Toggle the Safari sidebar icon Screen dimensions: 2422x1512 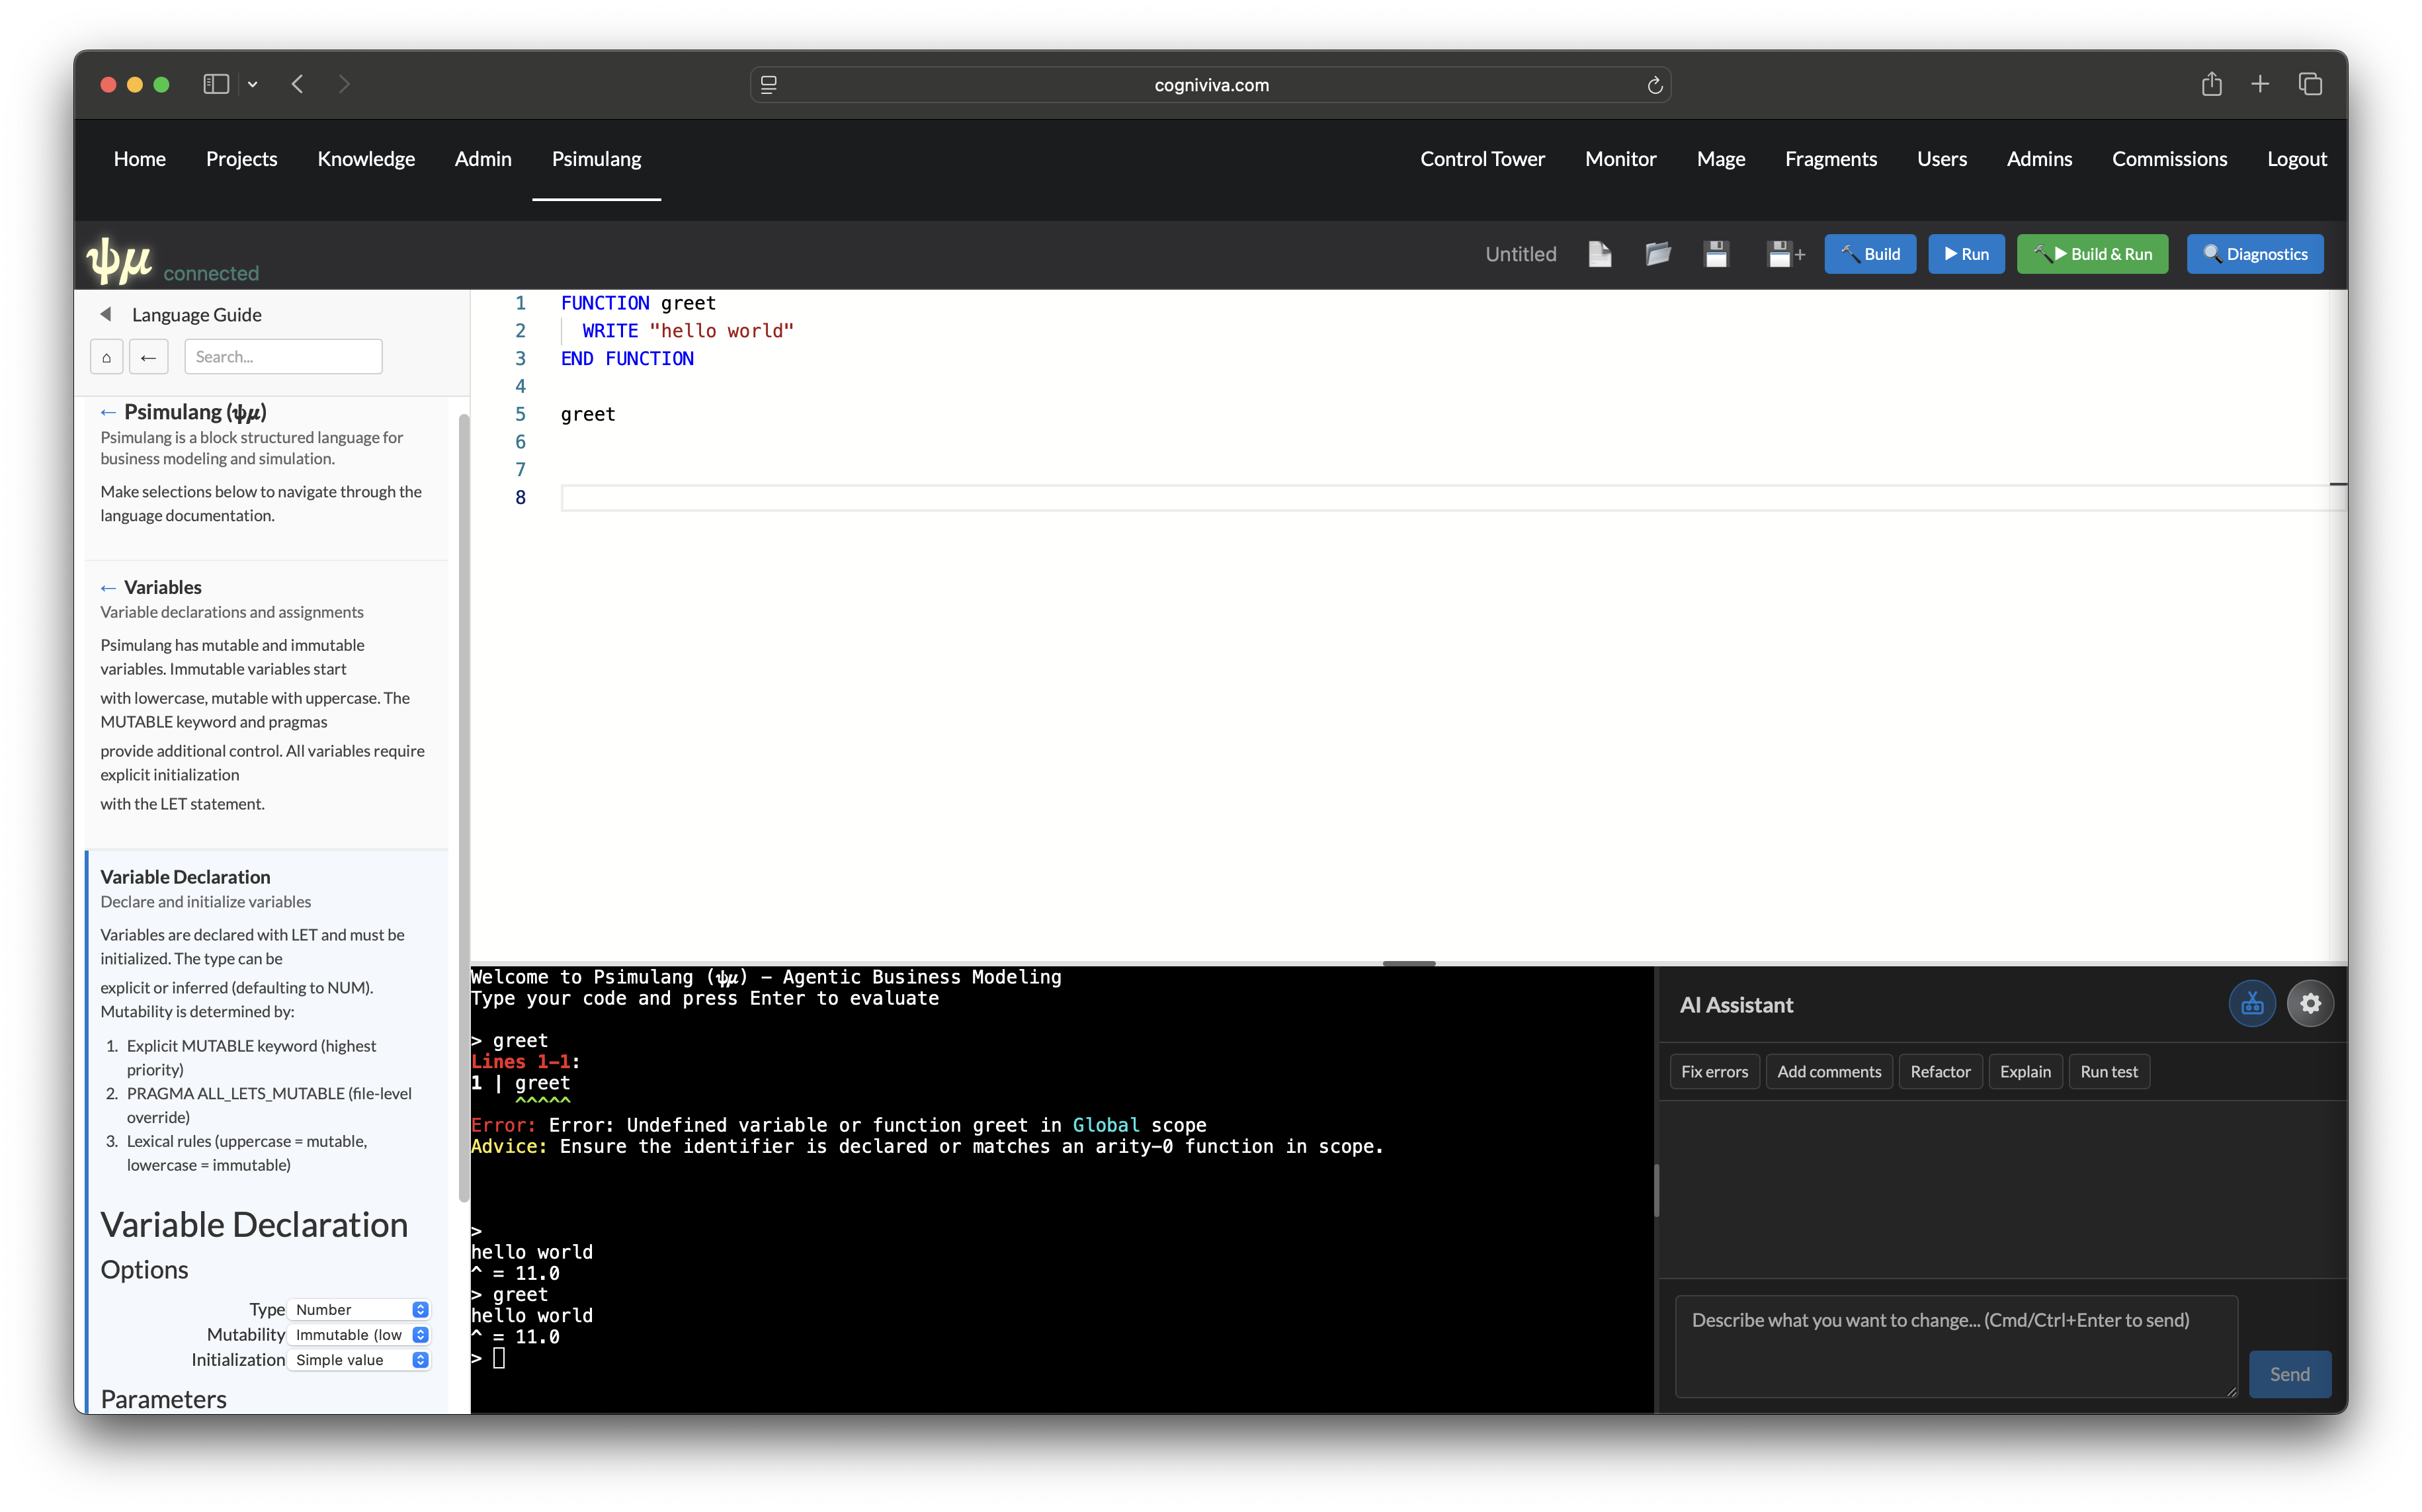pyautogui.click(x=216, y=84)
